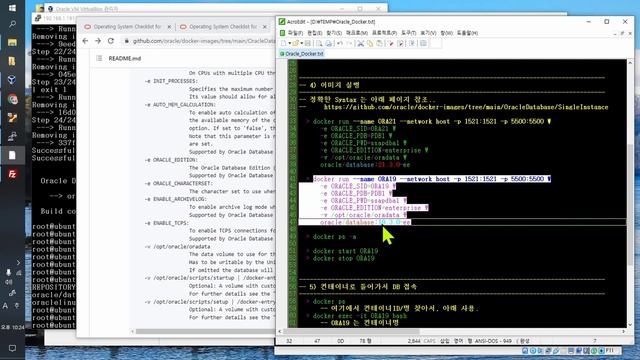Open VirtualBox cube icon on the taskbar
The height and width of the screenshot is (360, 640).
coord(12,80)
